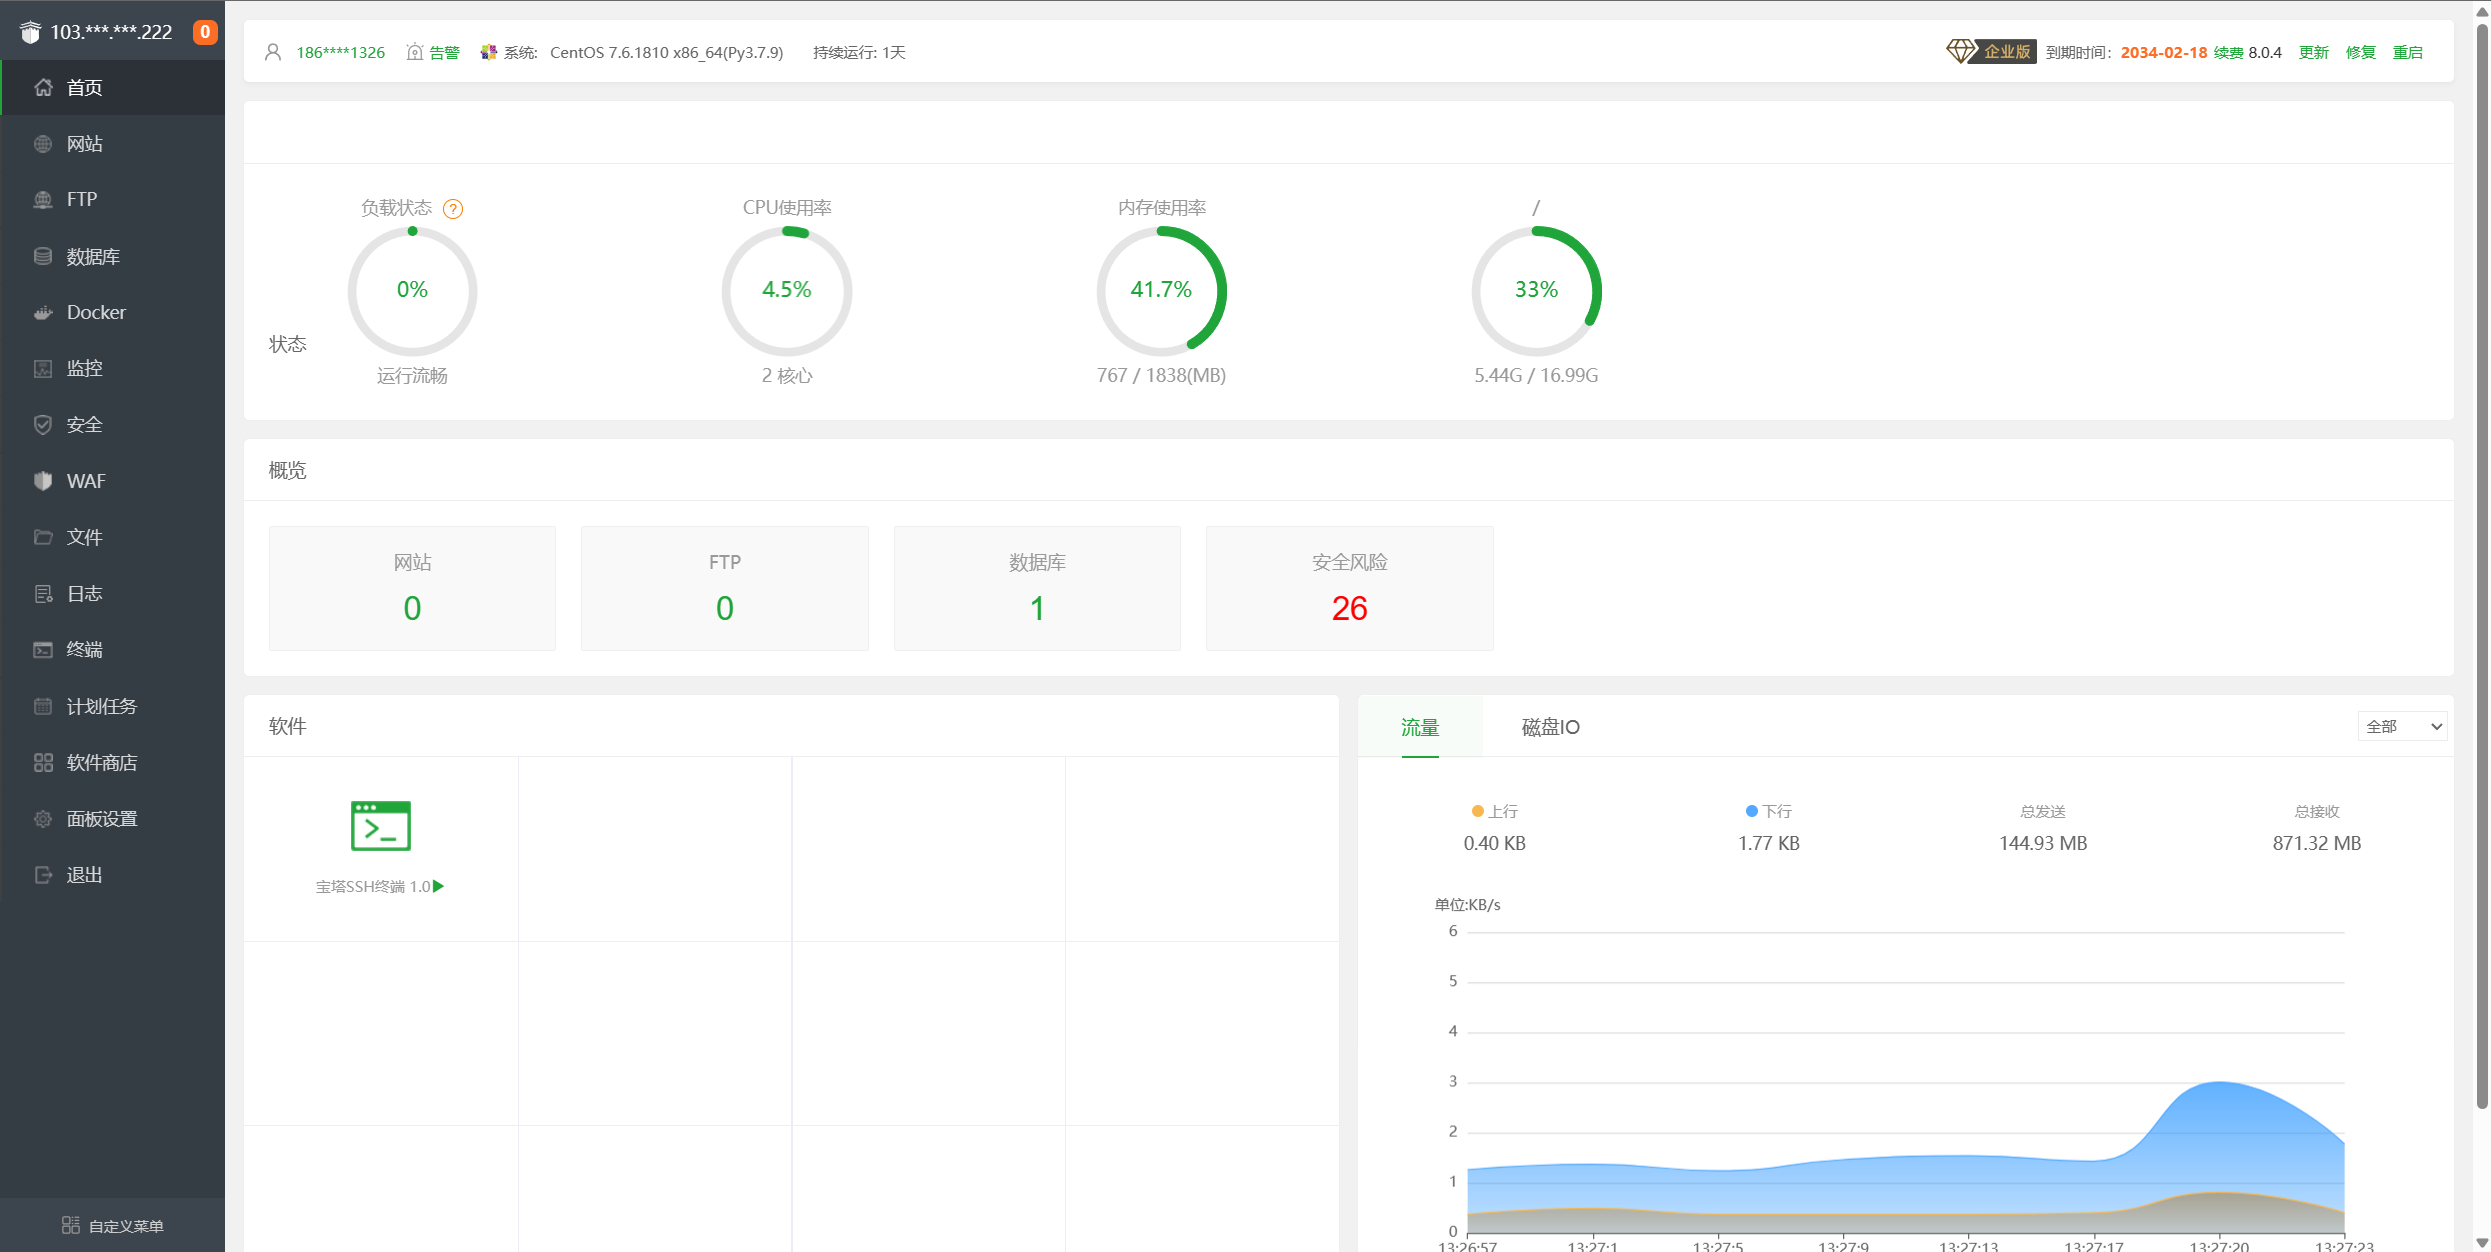Click the panel shield logo icon top-left
This screenshot has width=2491, height=1252.
(31, 32)
